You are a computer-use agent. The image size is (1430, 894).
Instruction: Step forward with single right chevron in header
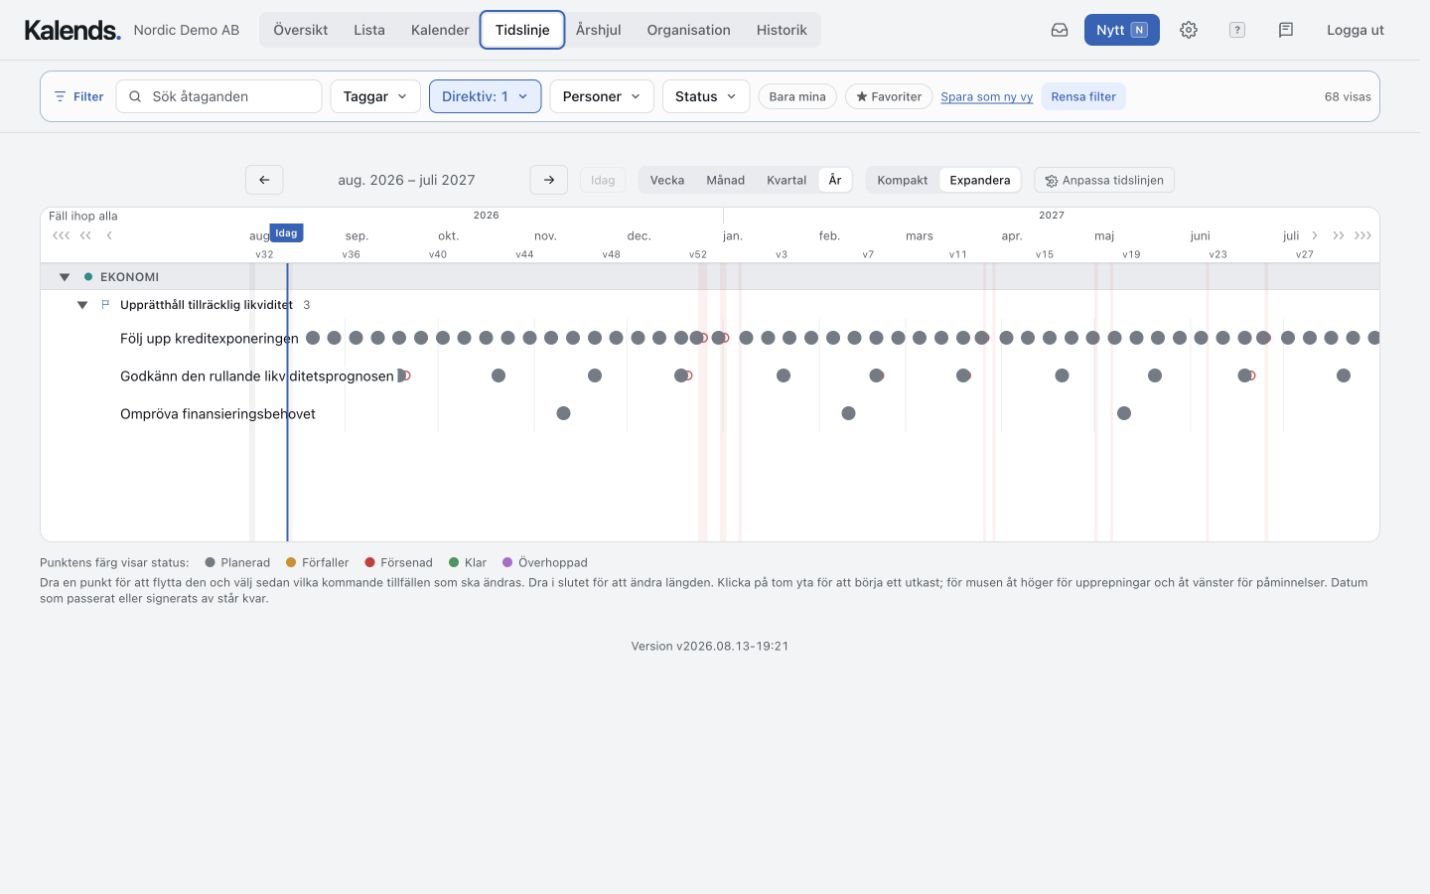point(1314,236)
